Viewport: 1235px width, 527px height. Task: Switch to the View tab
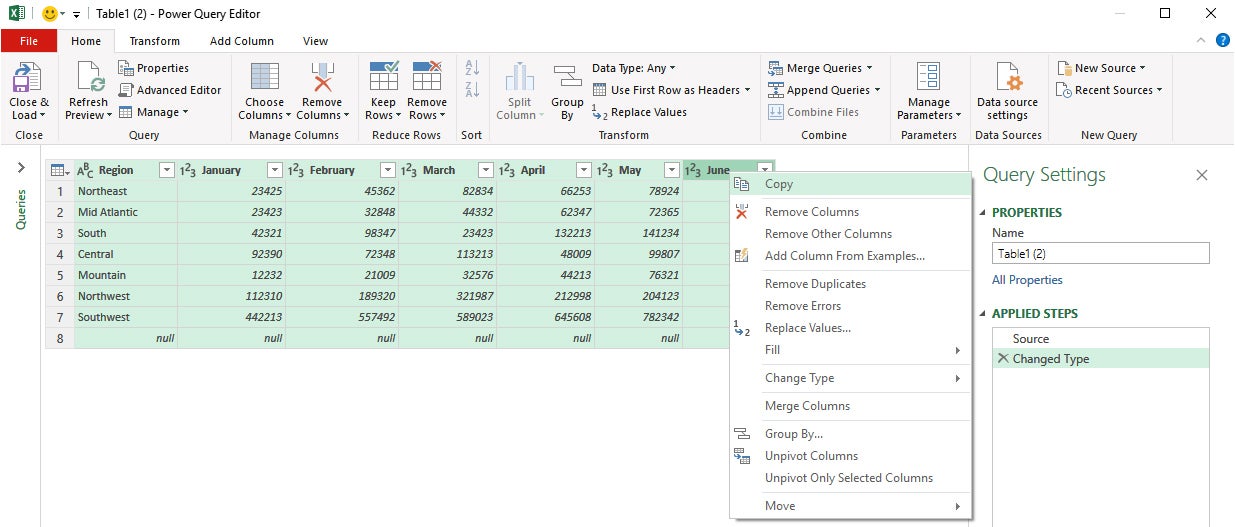(316, 41)
